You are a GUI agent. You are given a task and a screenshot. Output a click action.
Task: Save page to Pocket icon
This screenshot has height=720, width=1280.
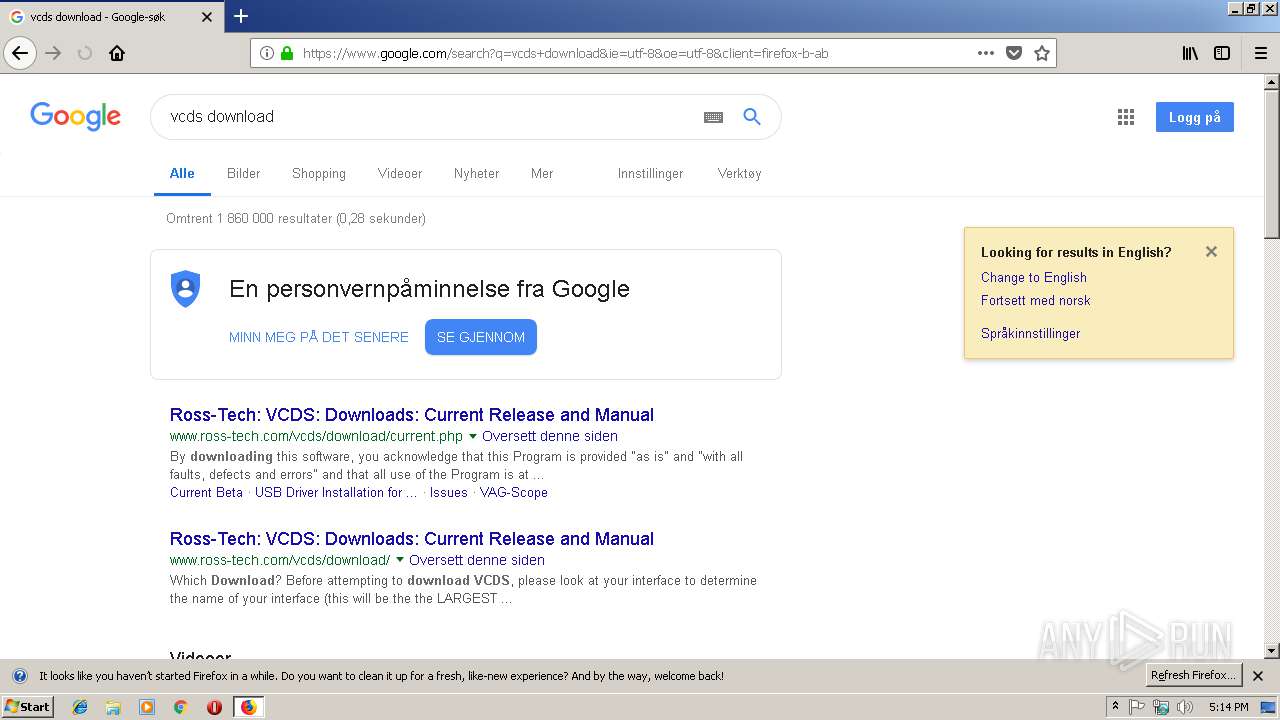1014,53
